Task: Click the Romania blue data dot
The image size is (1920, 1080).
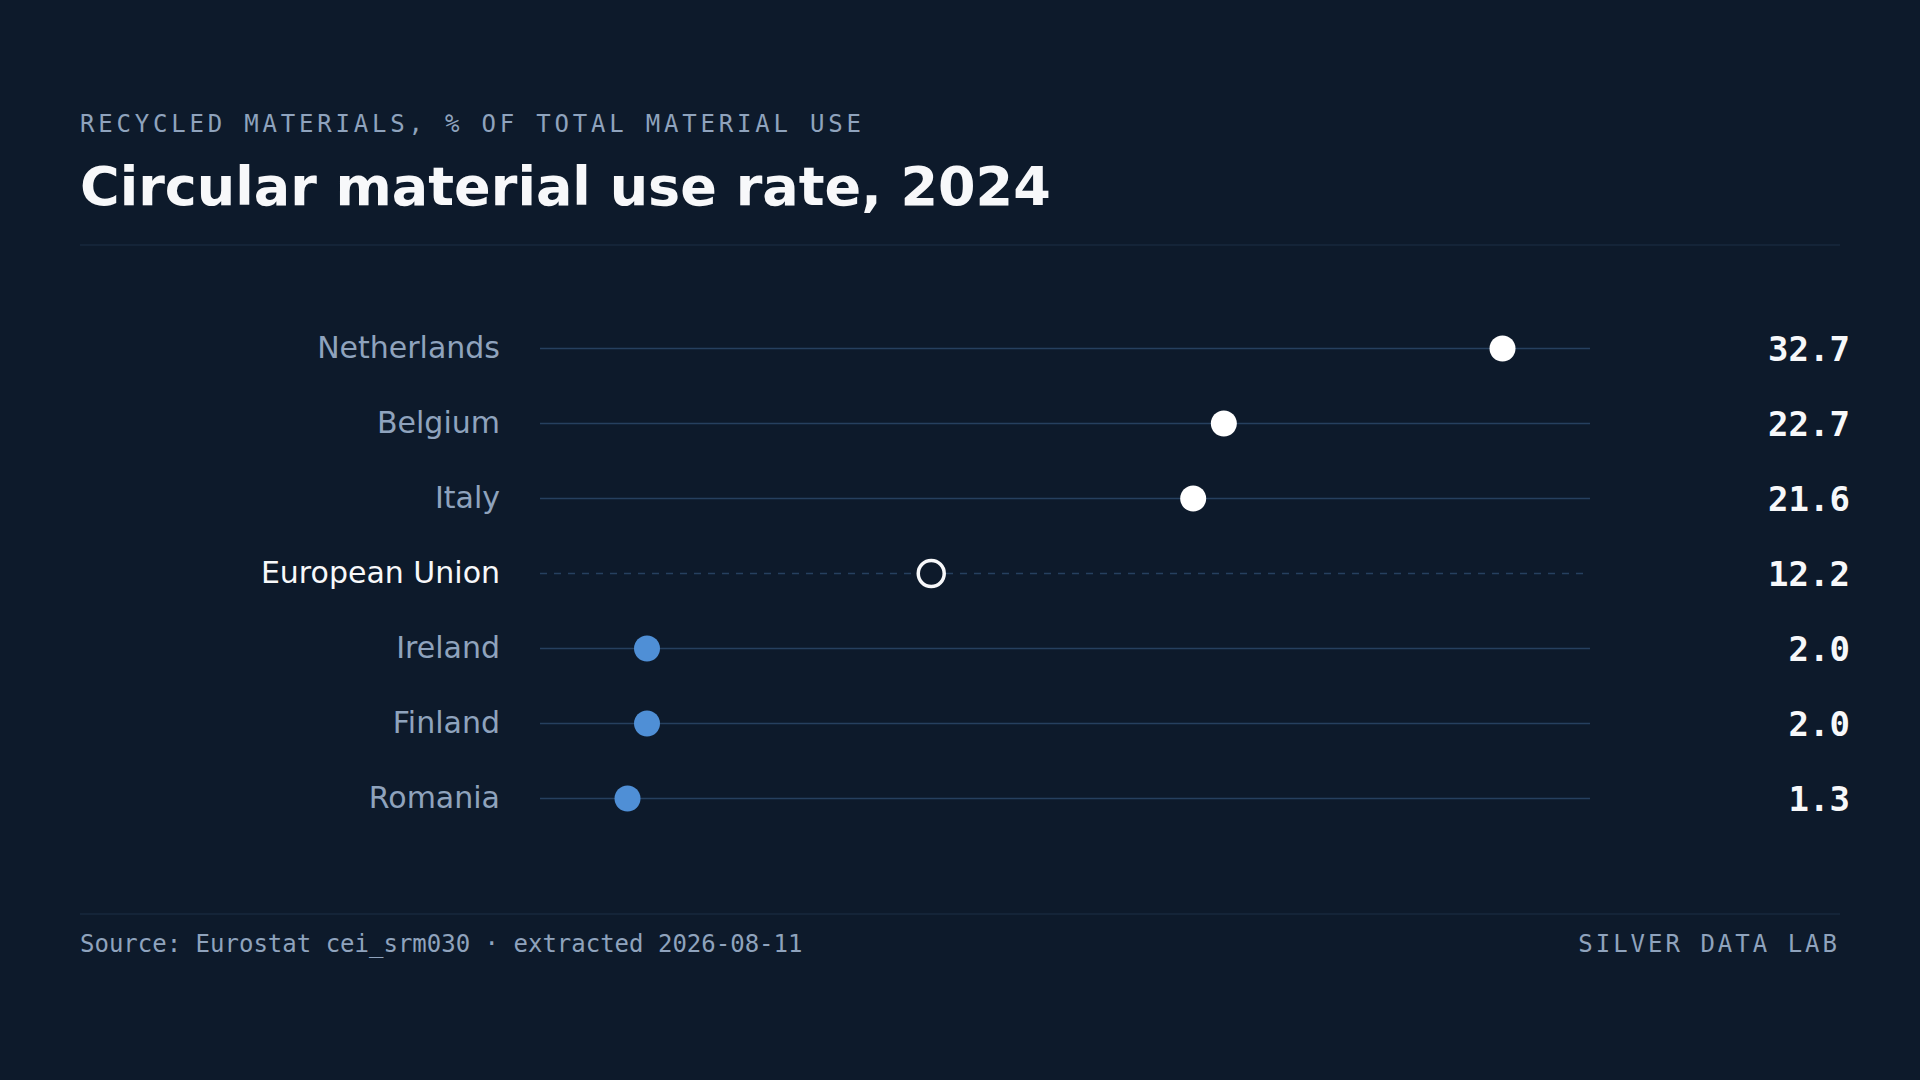Action: (627, 798)
